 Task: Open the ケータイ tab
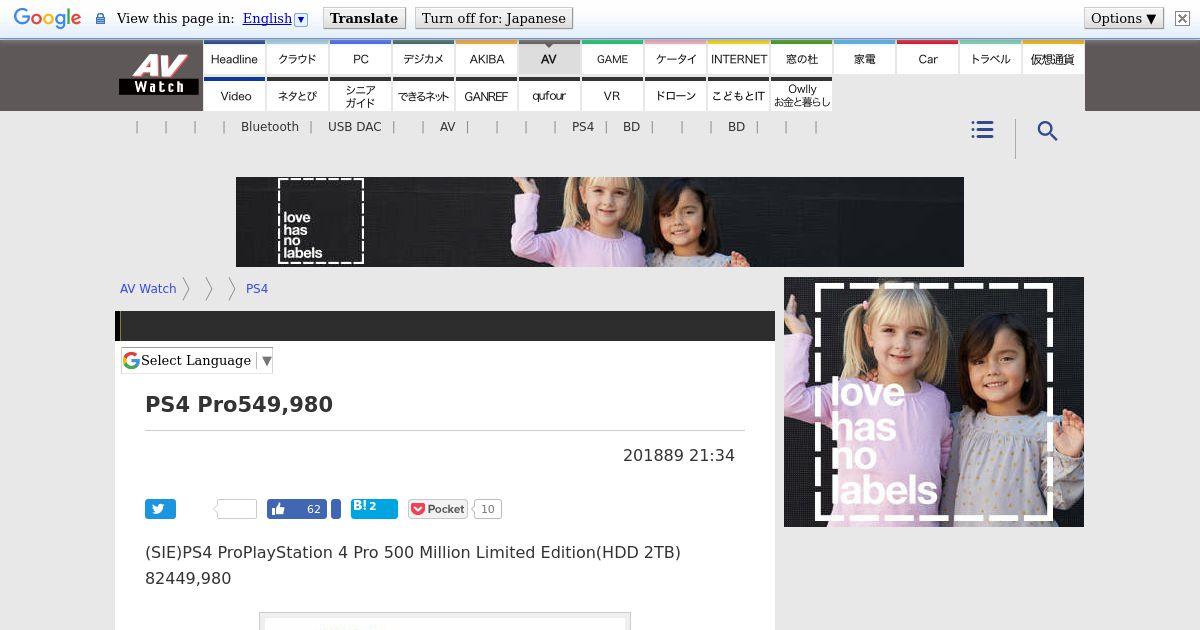pos(675,59)
